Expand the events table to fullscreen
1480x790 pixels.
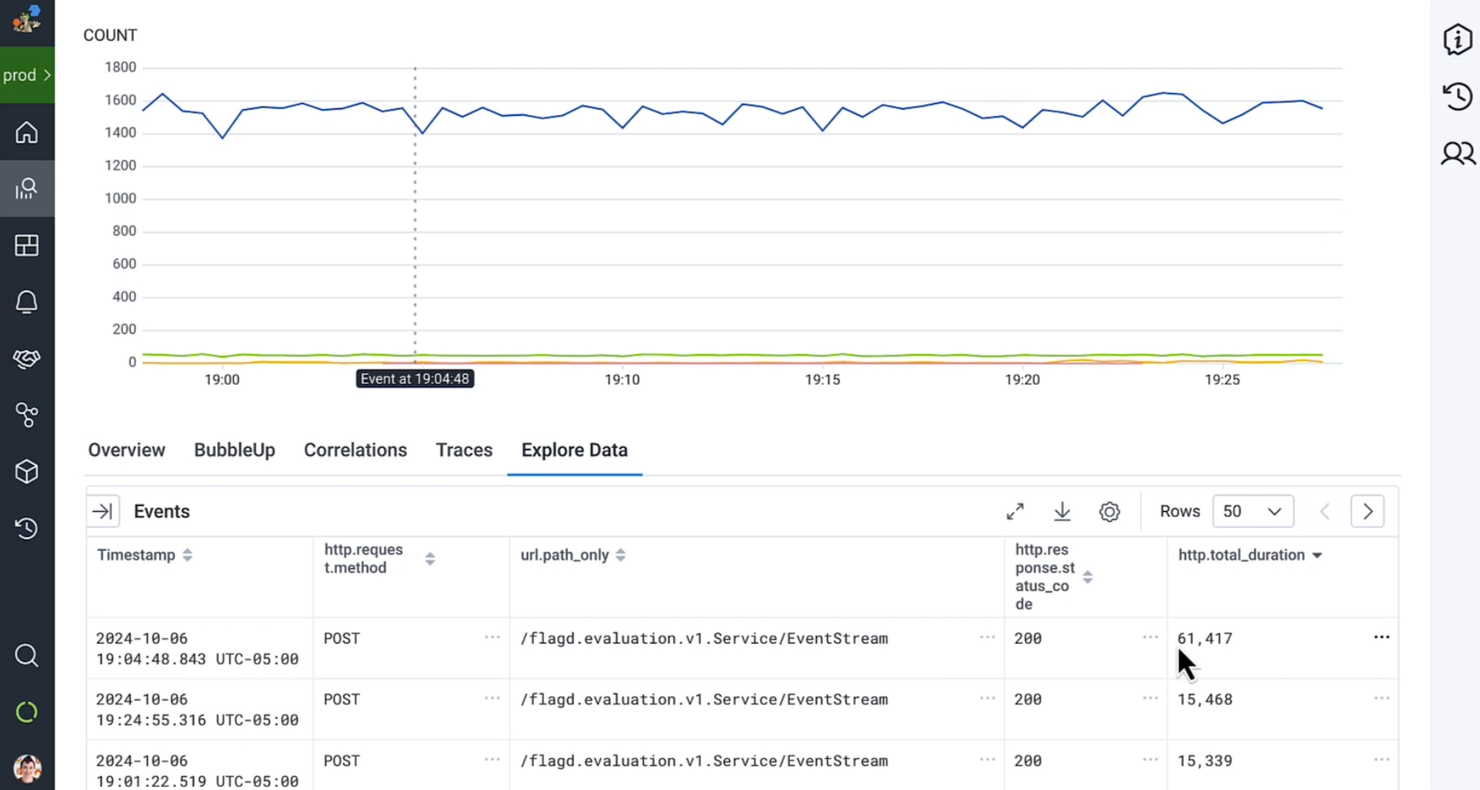click(x=1014, y=511)
